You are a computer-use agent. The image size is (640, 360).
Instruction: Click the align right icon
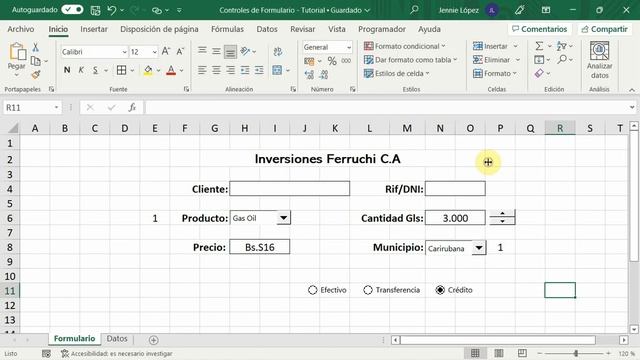231,70
